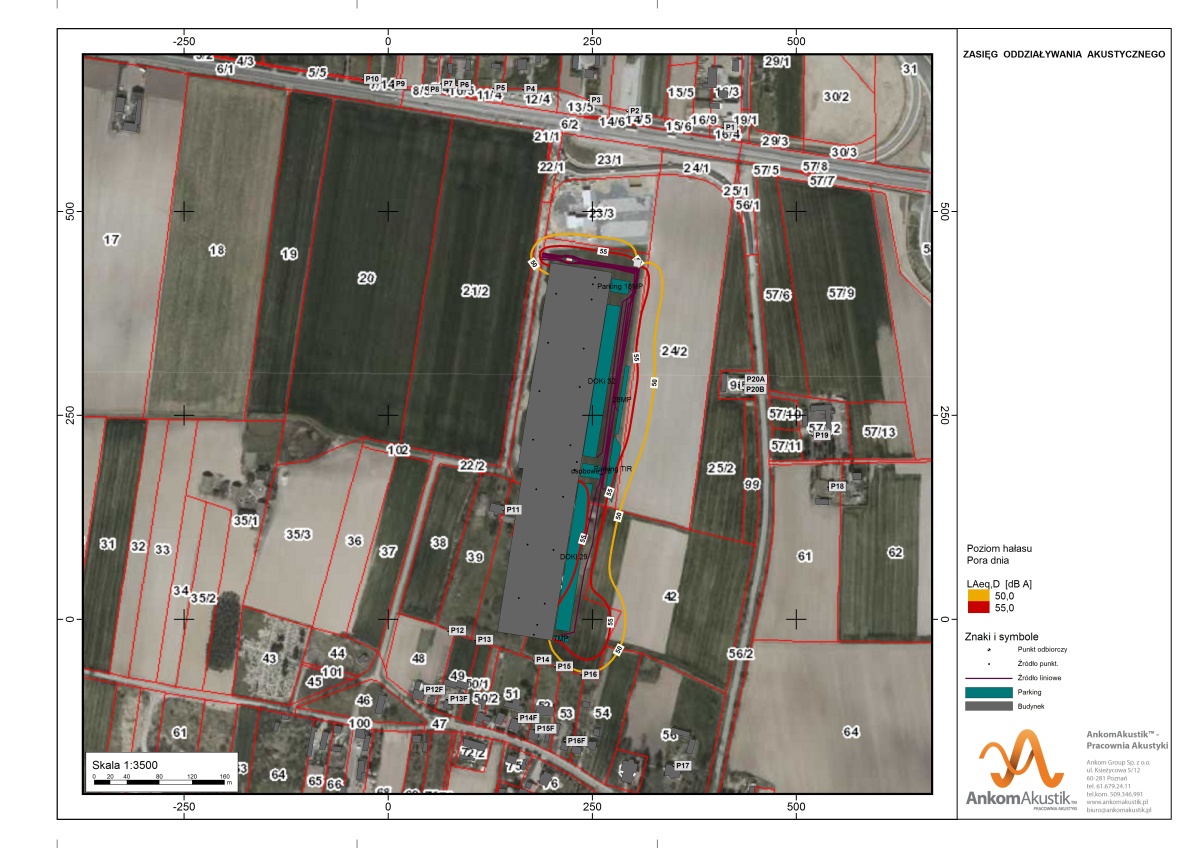Screen dimensions: 1200x848
Task: Click parcel number 57/13
Action: [879, 432]
